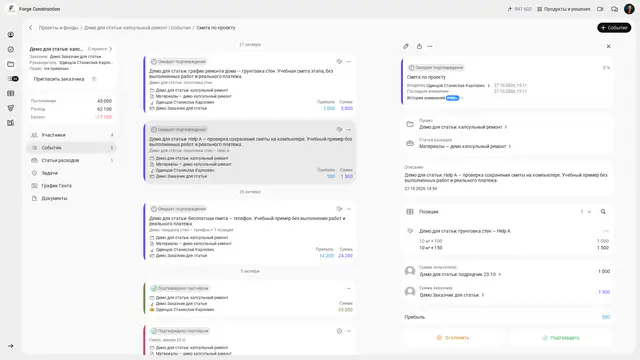Screen dimensions: 640x360
Task: Share the estimate via share icon
Action: (x=419, y=47)
